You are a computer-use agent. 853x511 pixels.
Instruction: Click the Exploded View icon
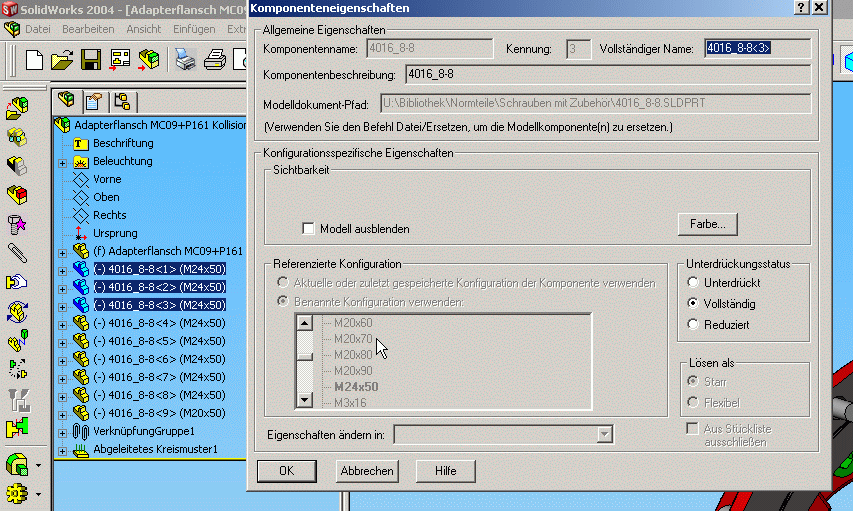(17, 369)
